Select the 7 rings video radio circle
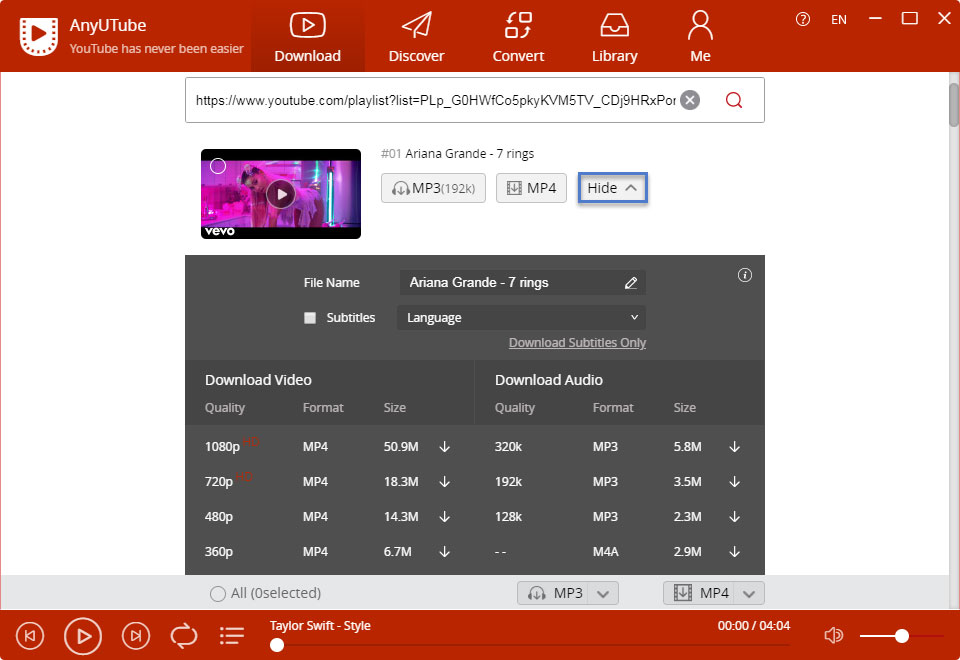 pyautogui.click(x=218, y=166)
